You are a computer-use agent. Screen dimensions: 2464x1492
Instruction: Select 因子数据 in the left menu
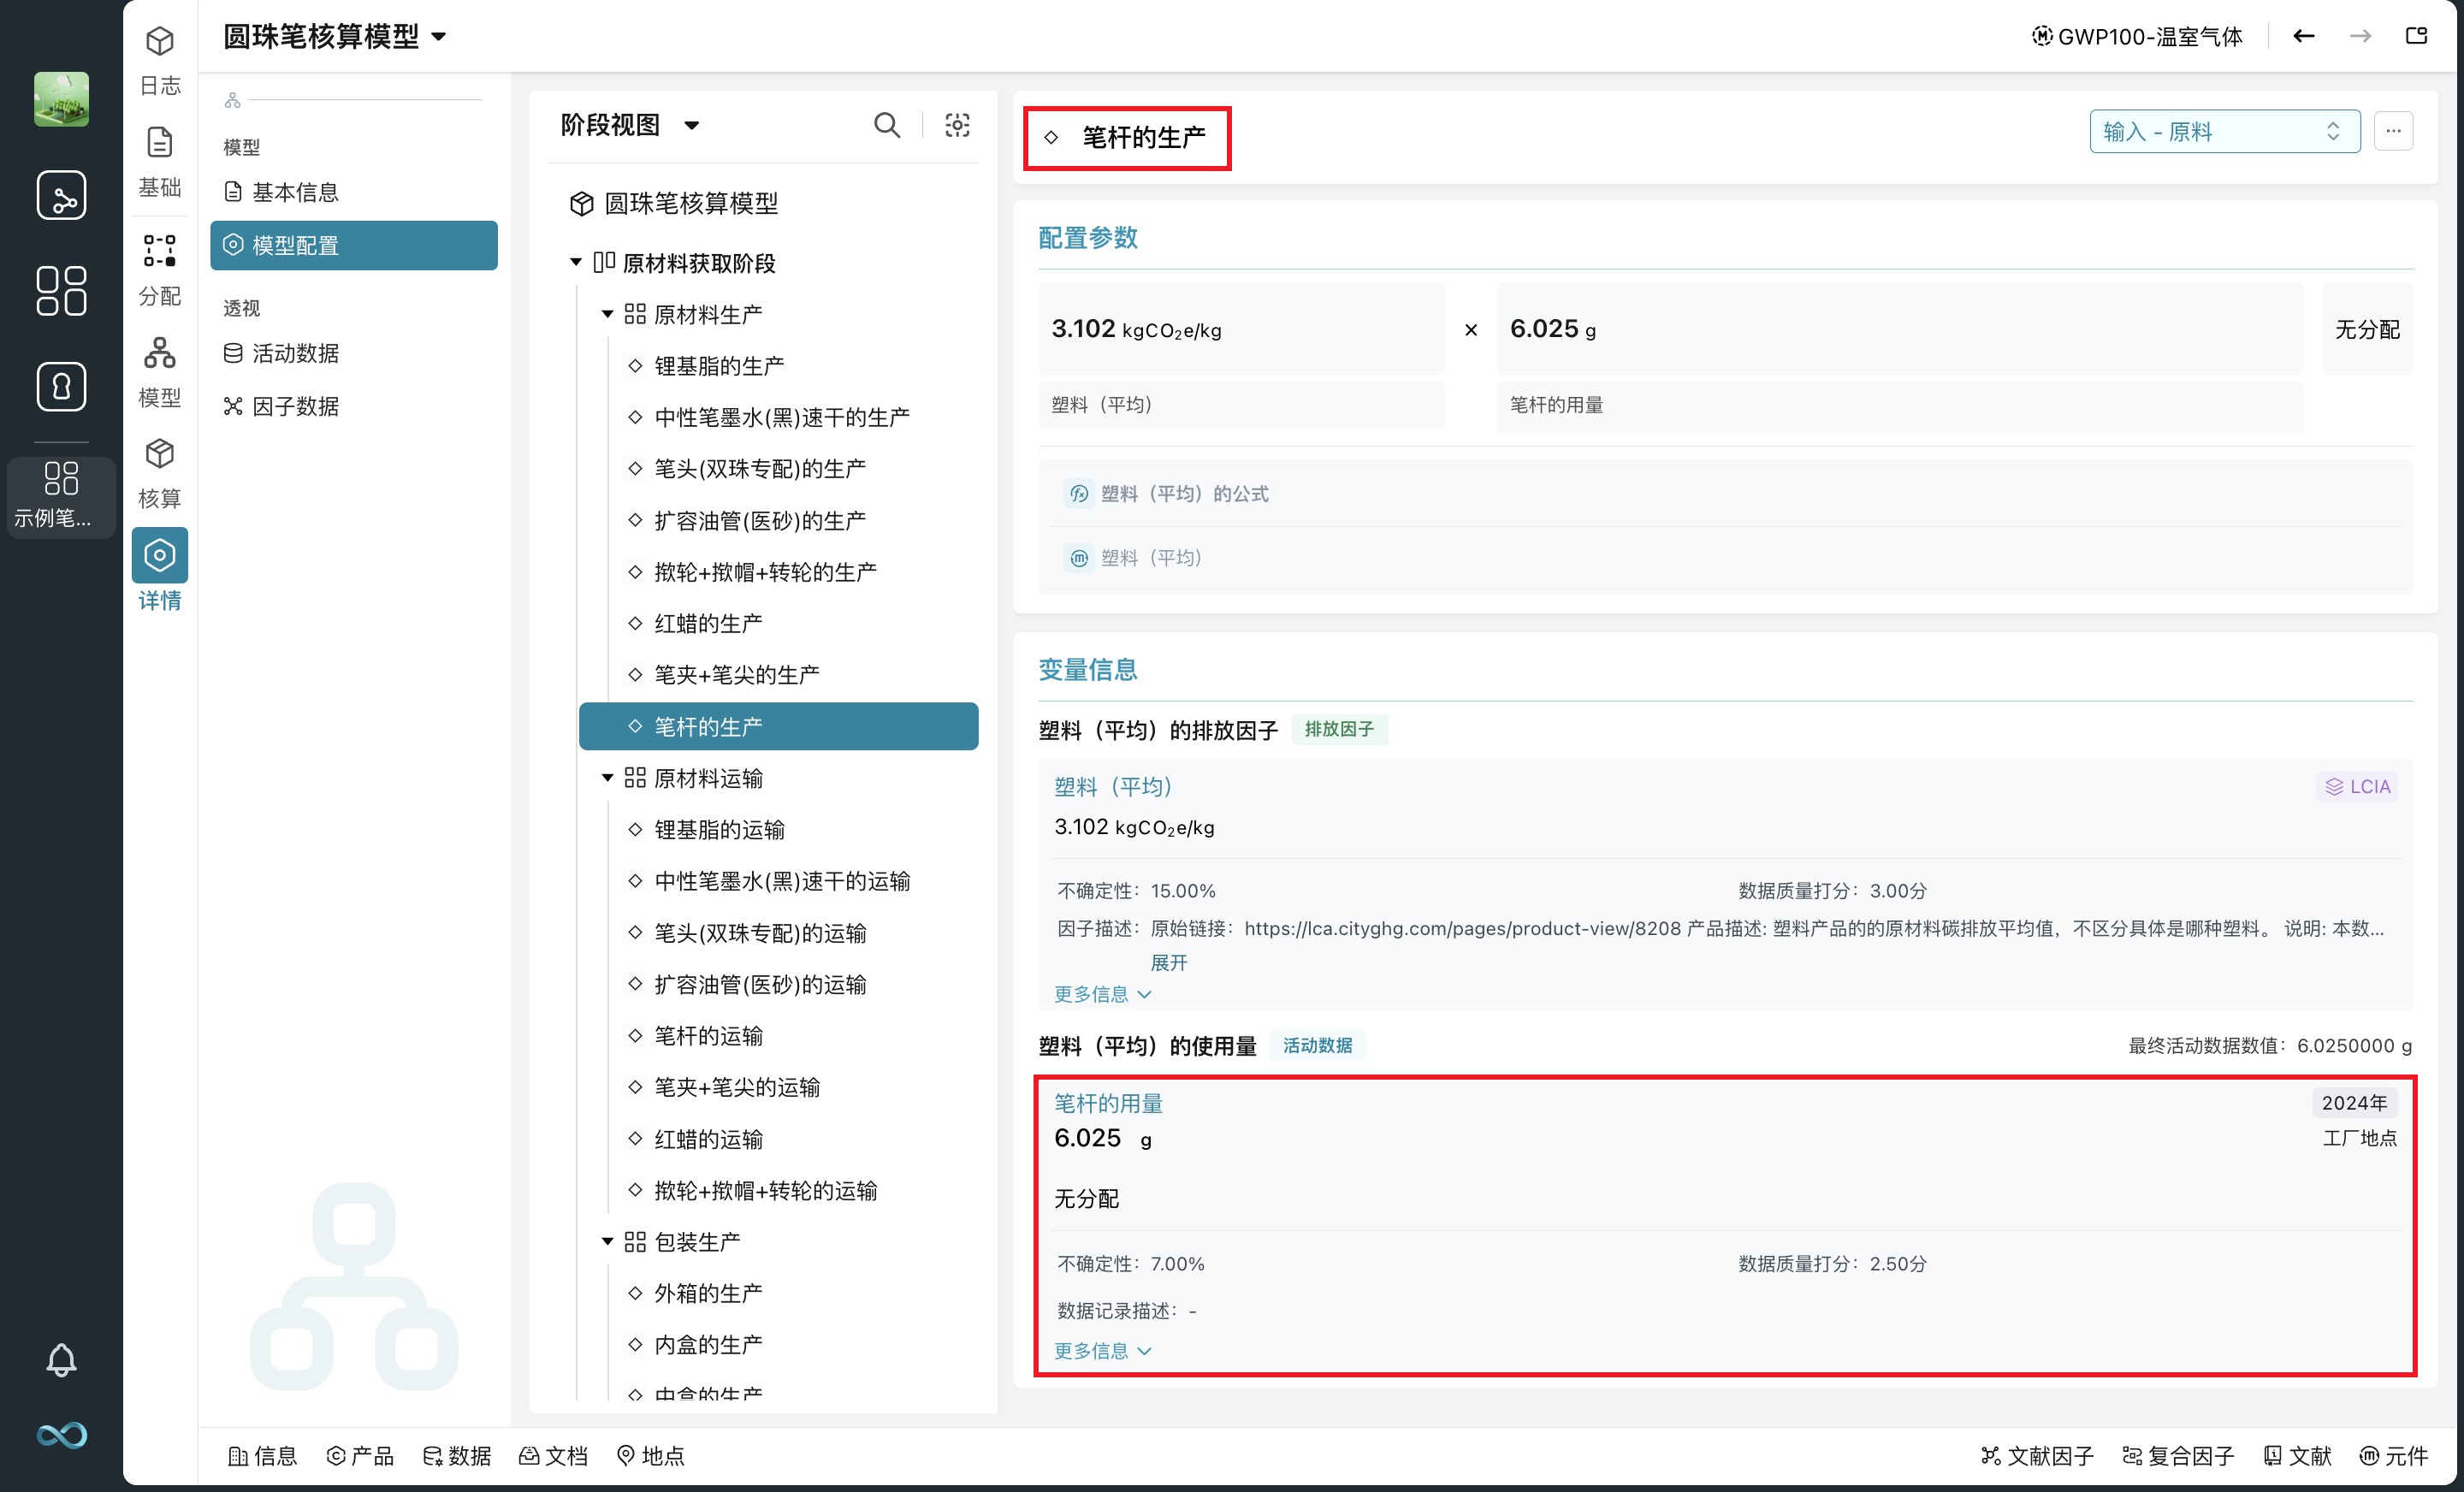point(295,406)
